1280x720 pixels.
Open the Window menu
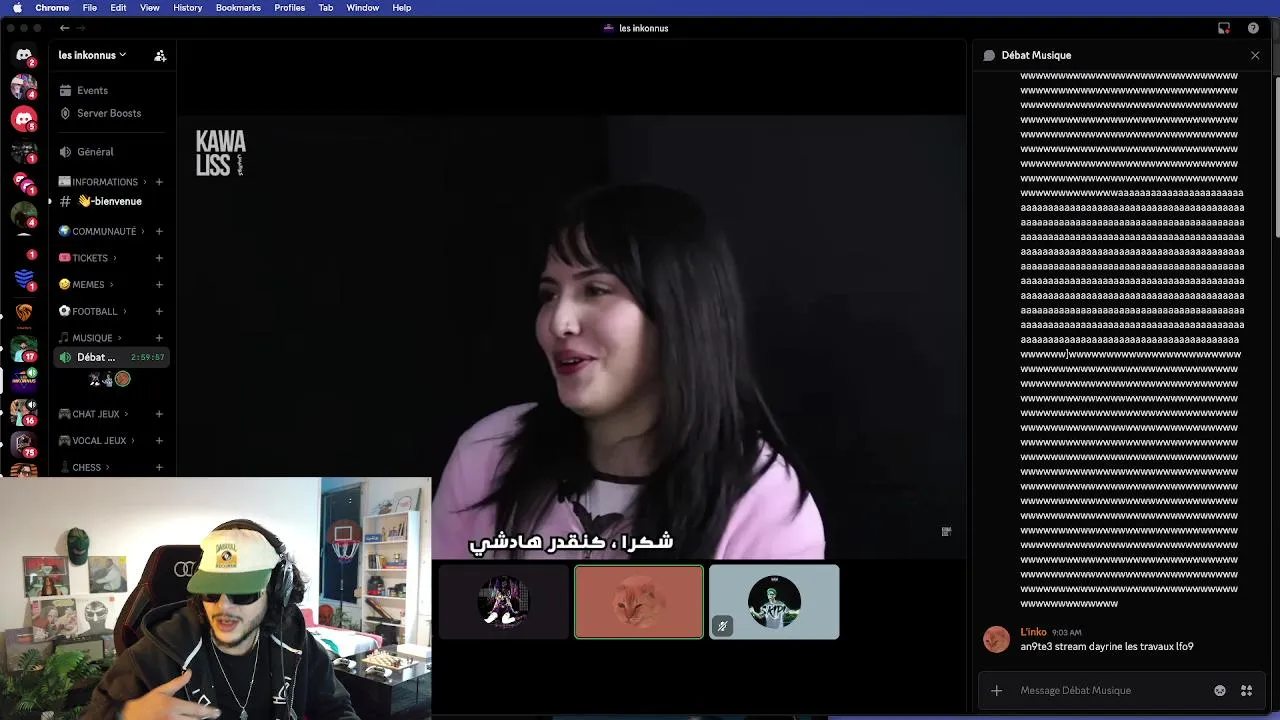362,7
